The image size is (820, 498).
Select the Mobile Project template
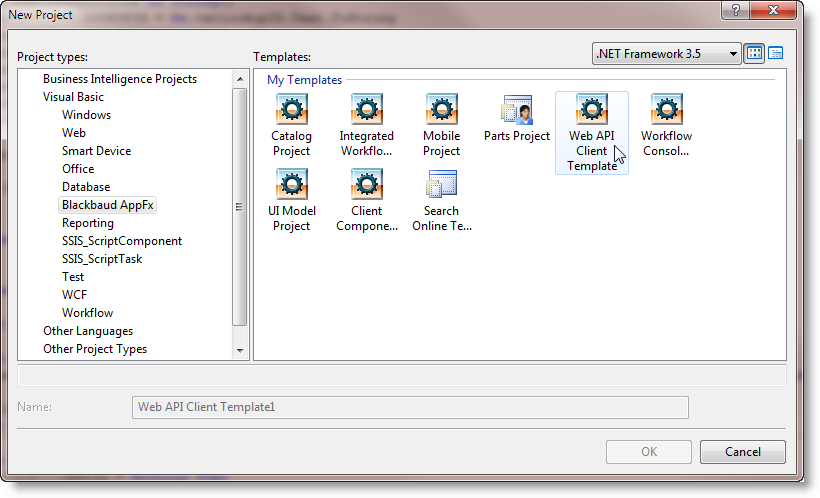pyautogui.click(x=441, y=111)
